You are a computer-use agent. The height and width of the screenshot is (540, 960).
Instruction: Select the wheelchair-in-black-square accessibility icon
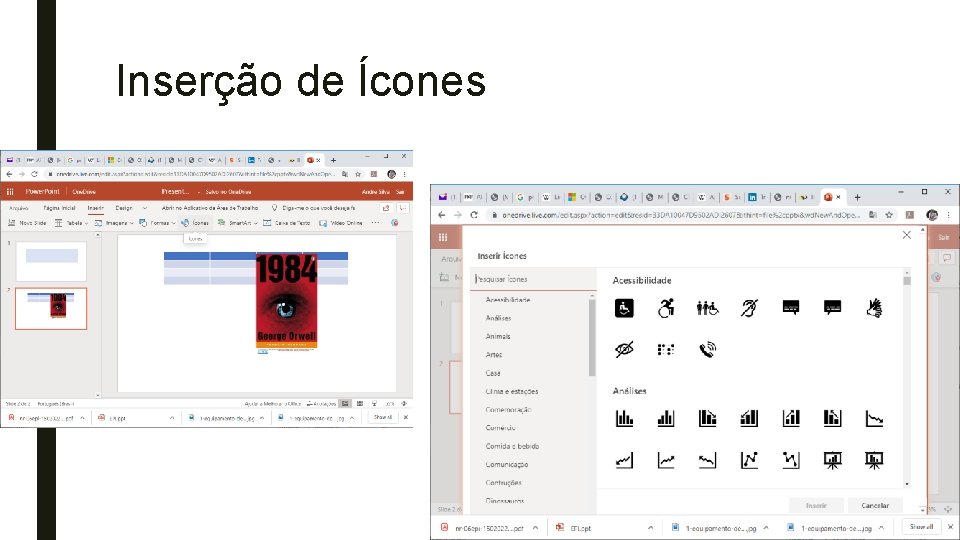tap(624, 308)
